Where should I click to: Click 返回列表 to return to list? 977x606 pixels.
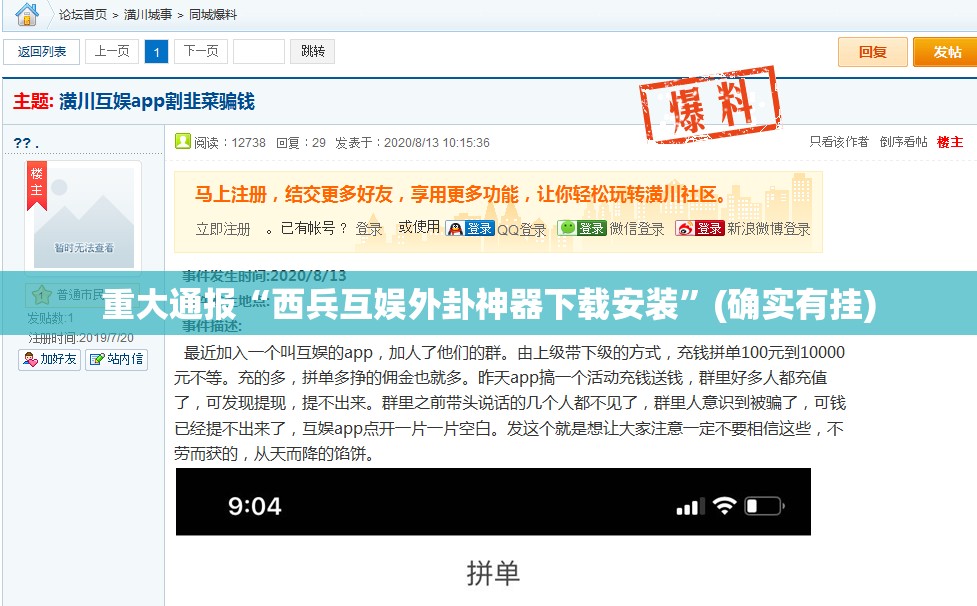42,51
